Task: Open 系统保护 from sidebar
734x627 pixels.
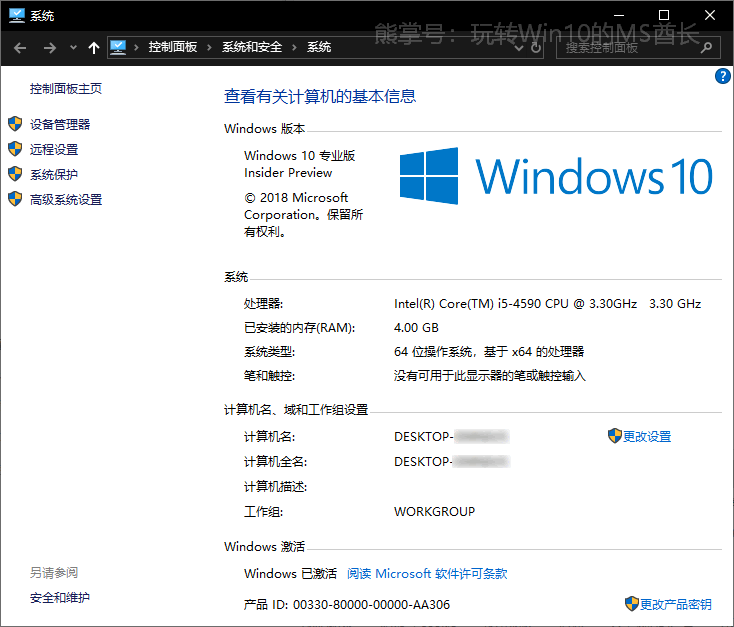Action: [x=54, y=175]
